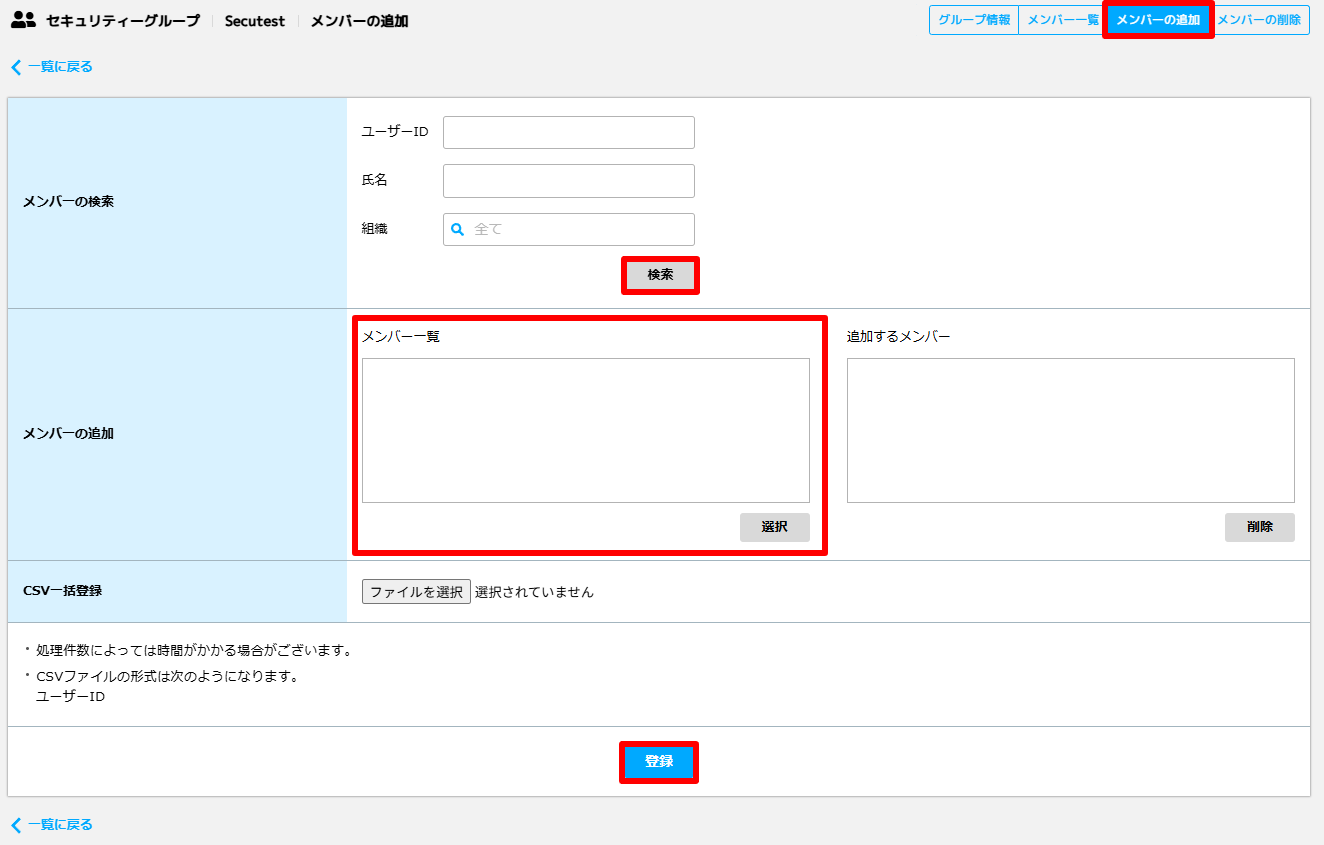This screenshot has height=845, width=1324.
Task: Go to the メンバーの削除 tab
Action: point(1259,20)
